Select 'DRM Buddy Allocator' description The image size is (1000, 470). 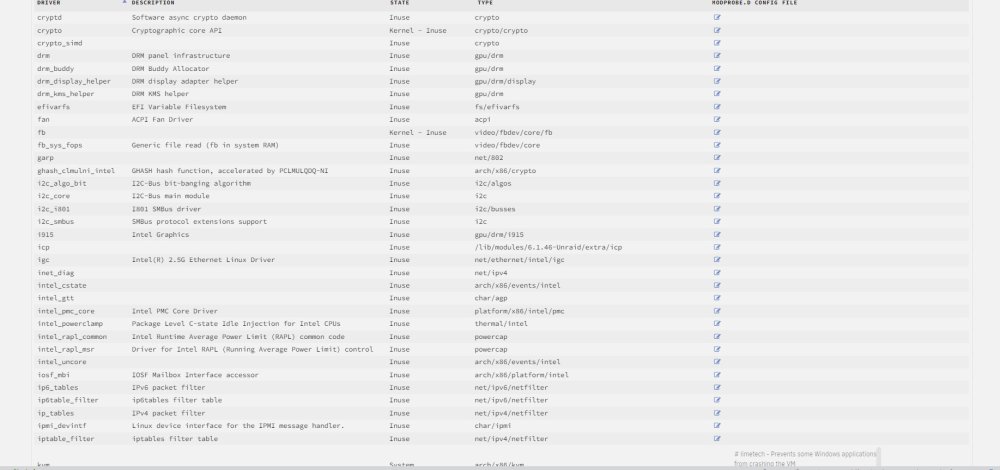[170, 68]
